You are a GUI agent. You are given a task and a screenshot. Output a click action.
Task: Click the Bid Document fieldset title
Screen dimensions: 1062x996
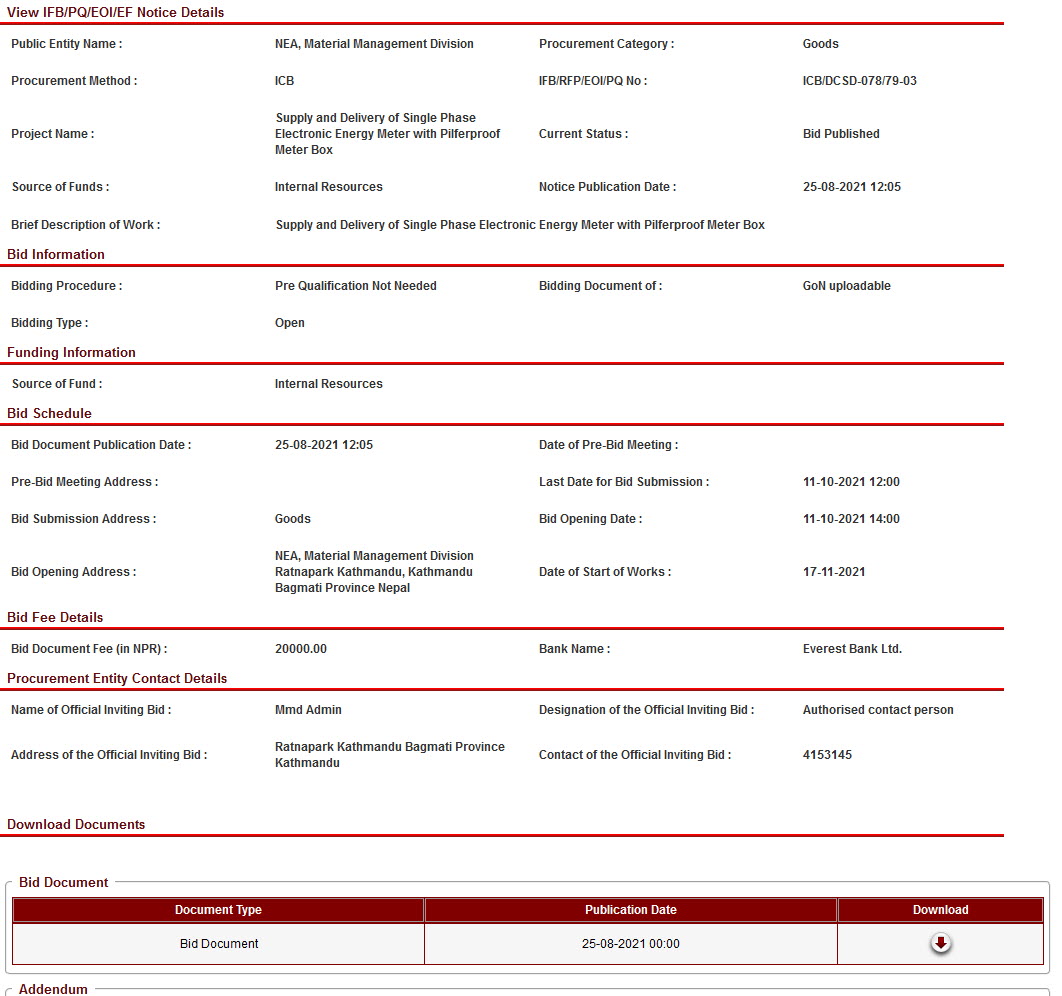64,882
